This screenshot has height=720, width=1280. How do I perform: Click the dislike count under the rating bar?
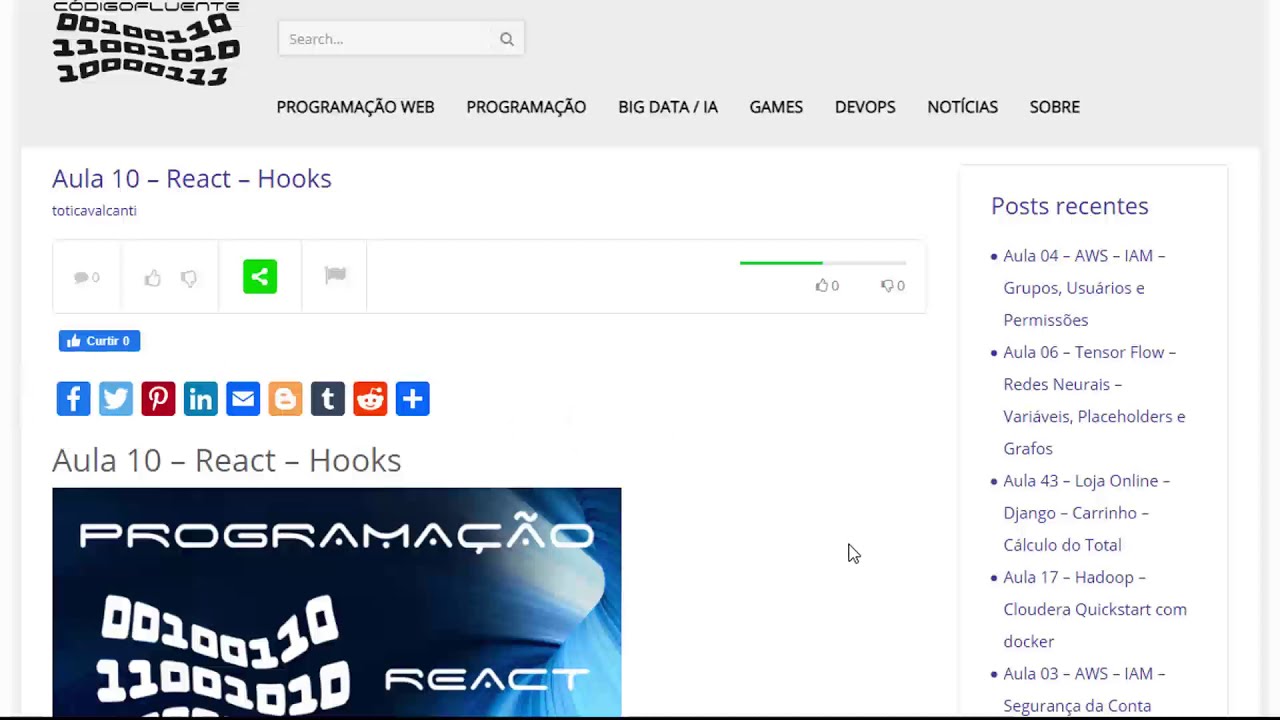pos(892,286)
